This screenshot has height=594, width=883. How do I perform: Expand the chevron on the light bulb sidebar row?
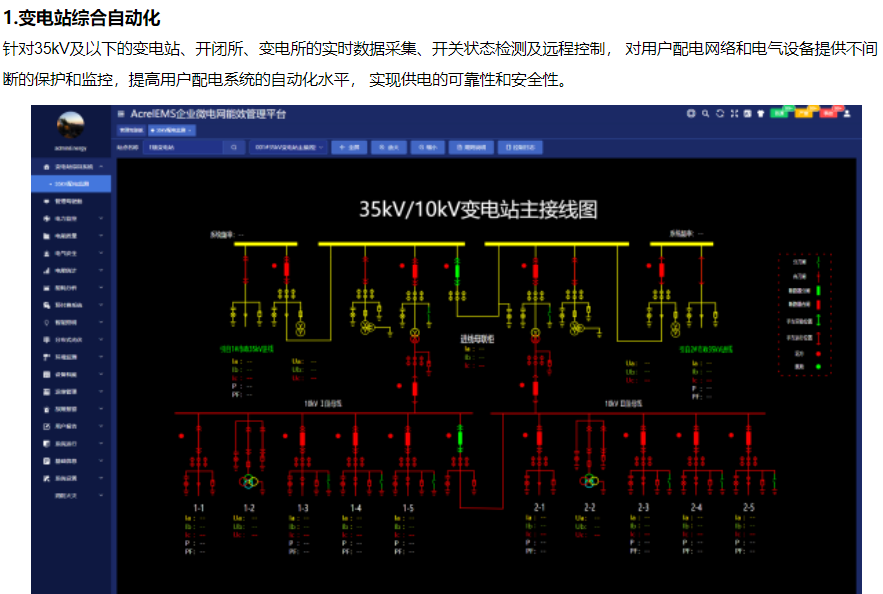(x=101, y=323)
